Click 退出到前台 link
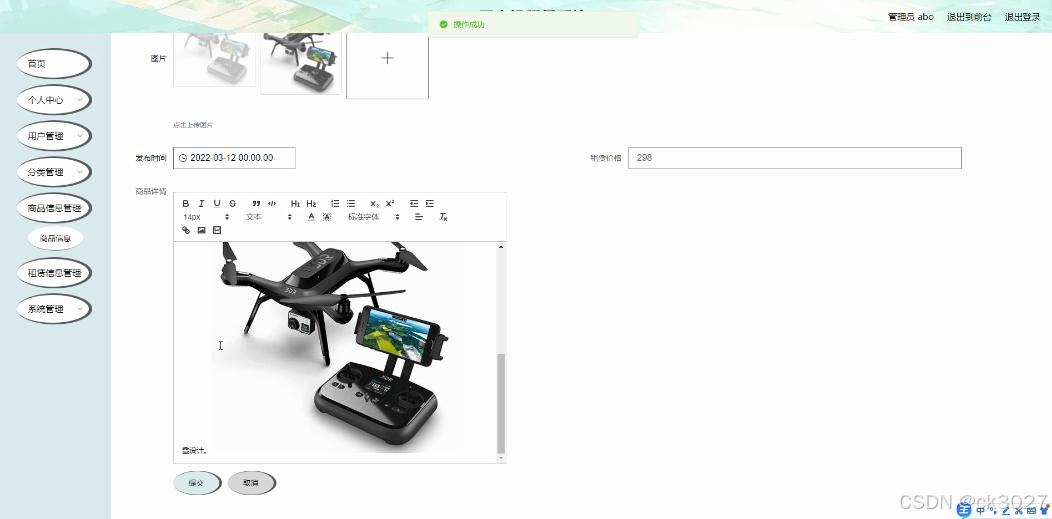The image size is (1052, 519). (x=969, y=17)
